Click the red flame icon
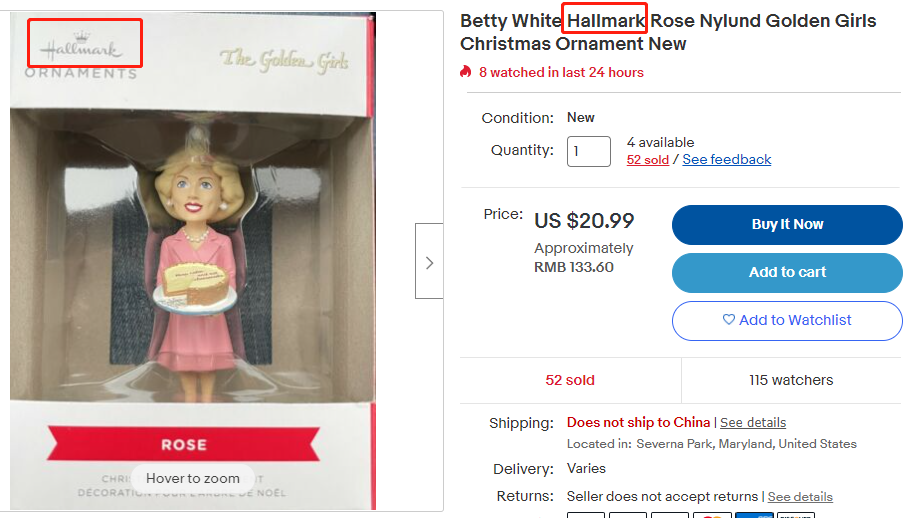Image resolution: width=909 pixels, height=518 pixels. click(466, 72)
